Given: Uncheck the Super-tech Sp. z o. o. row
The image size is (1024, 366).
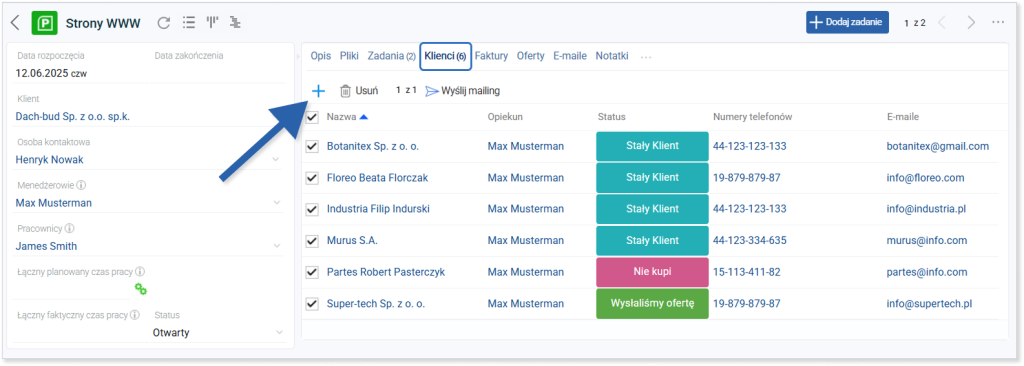Looking at the screenshot, I should [312, 304].
